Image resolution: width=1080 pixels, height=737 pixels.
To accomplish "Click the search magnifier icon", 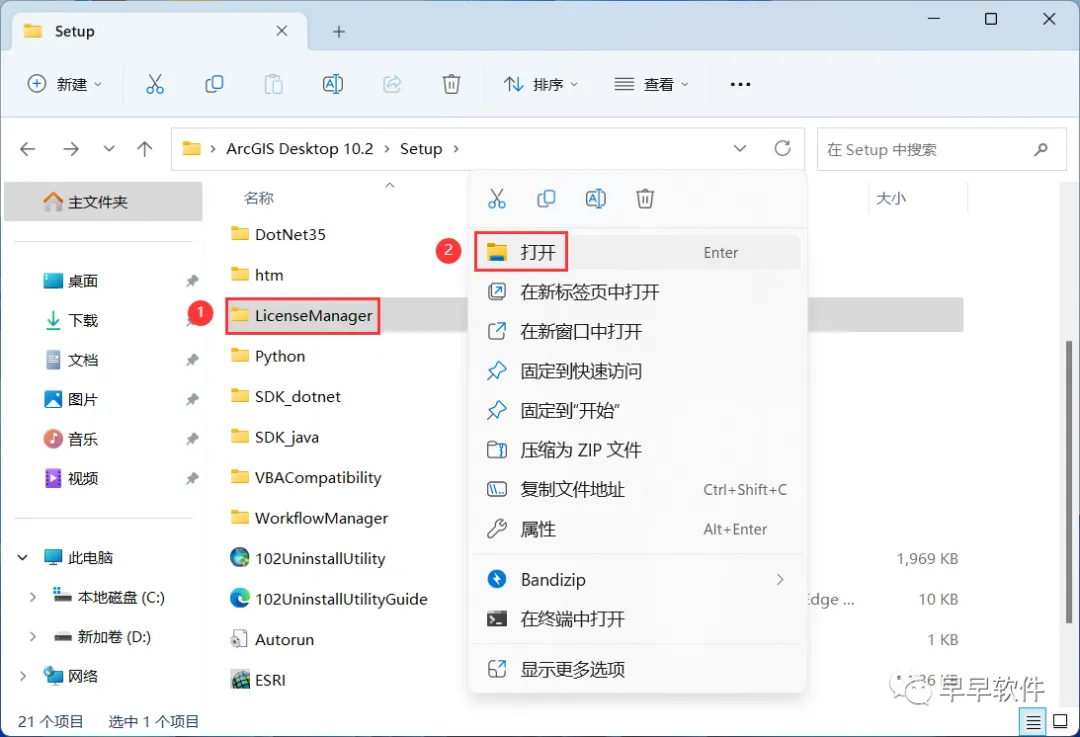I will click(1041, 149).
